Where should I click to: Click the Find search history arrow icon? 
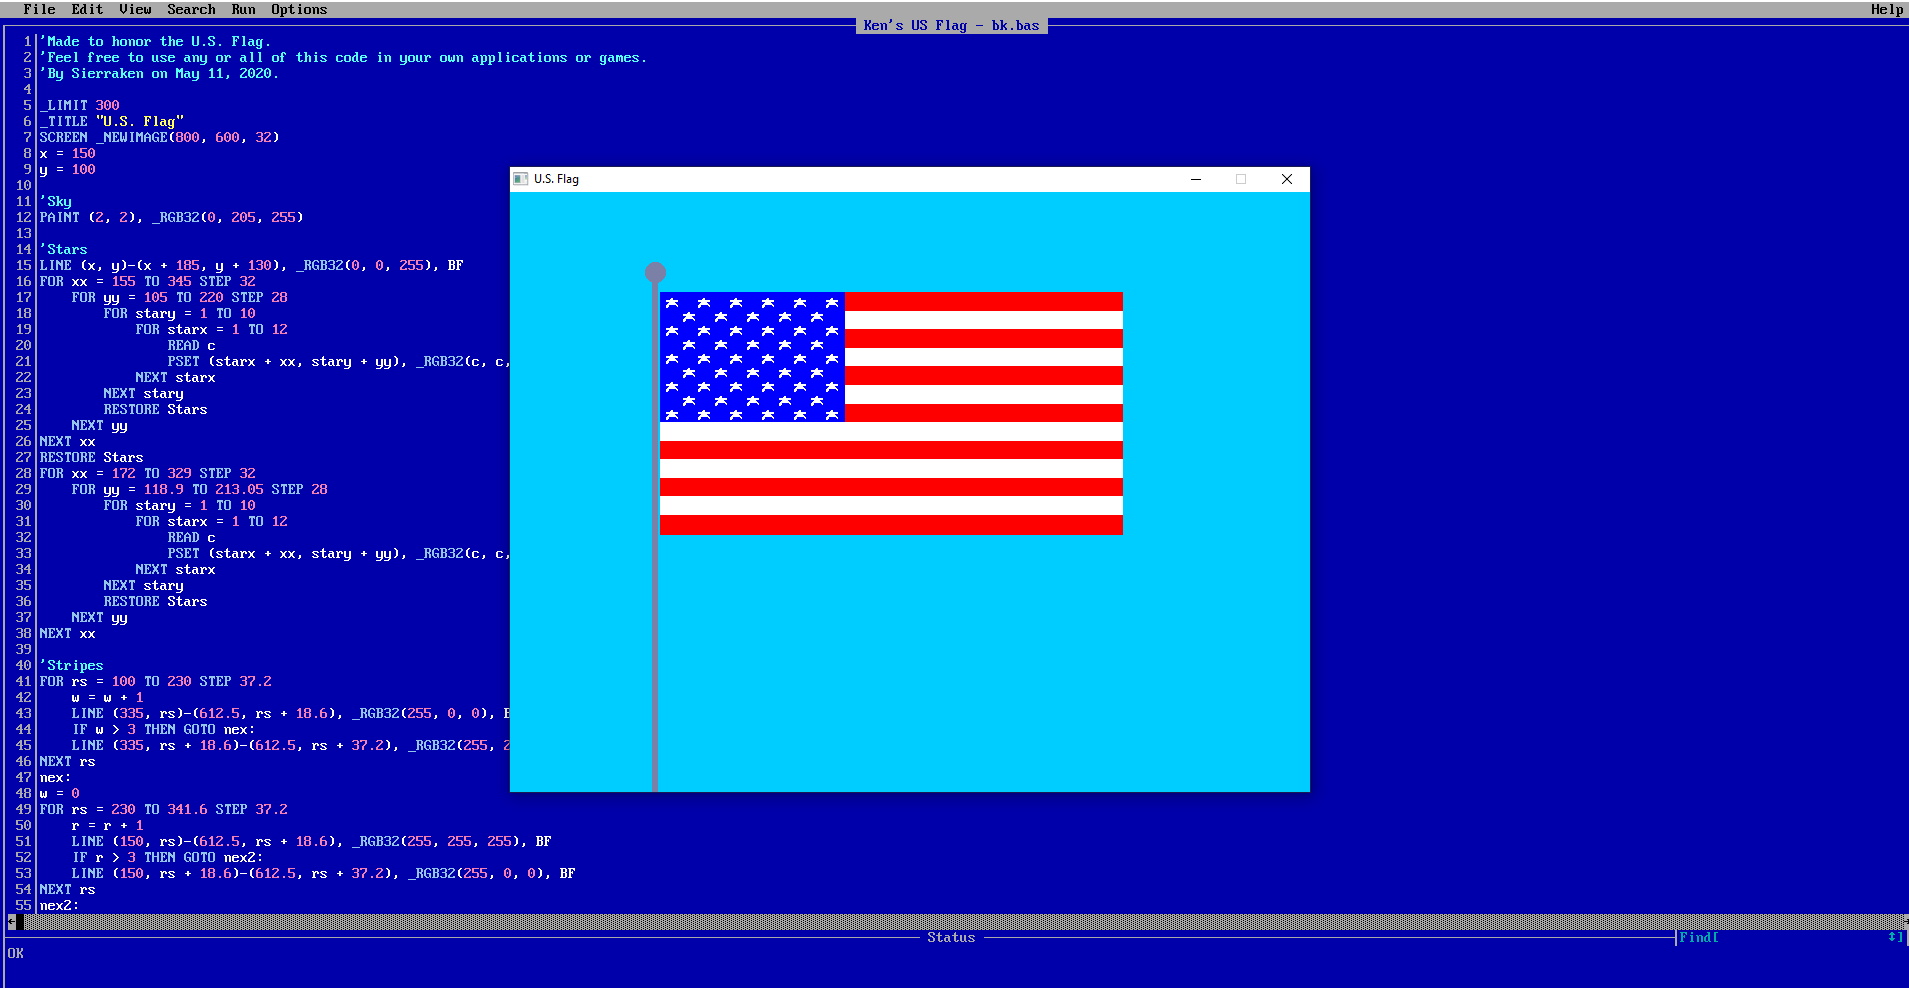tap(1894, 937)
